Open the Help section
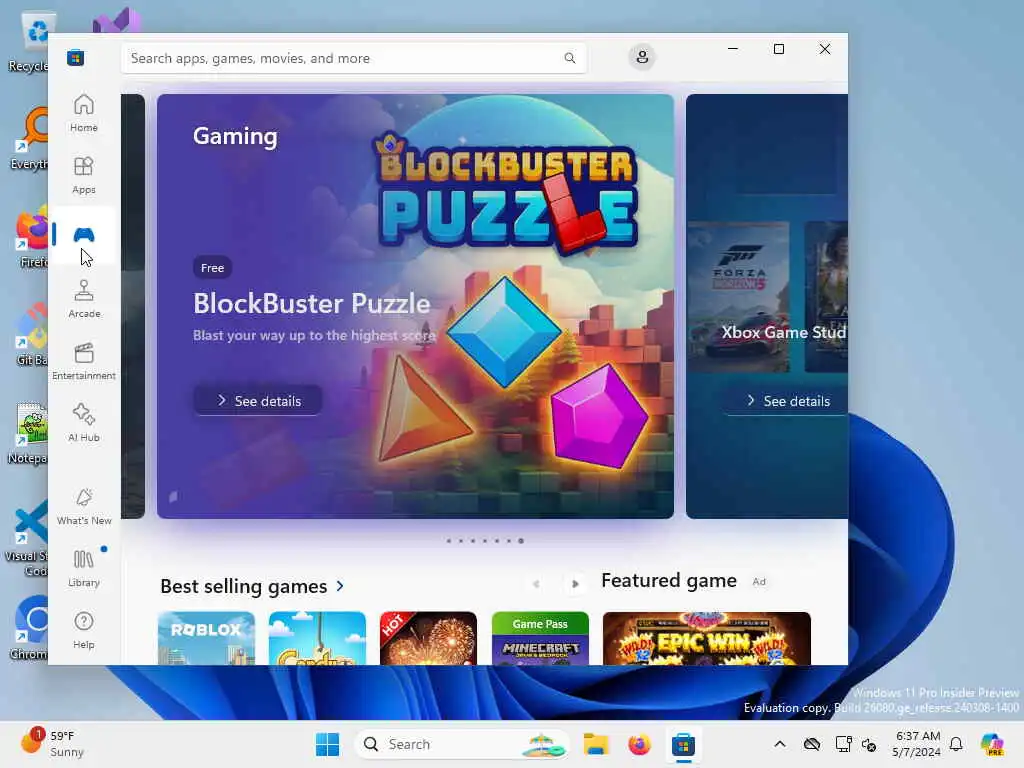1024x768 pixels. 84,630
